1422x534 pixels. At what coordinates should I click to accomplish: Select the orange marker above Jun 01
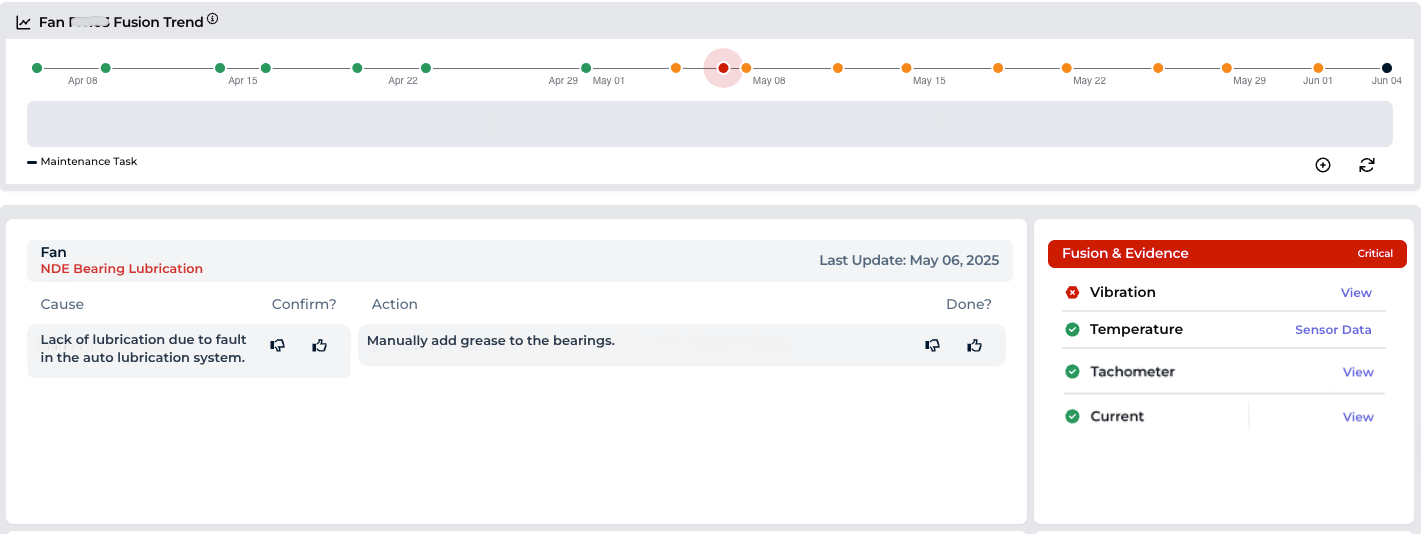pyautogui.click(x=1318, y=68)
